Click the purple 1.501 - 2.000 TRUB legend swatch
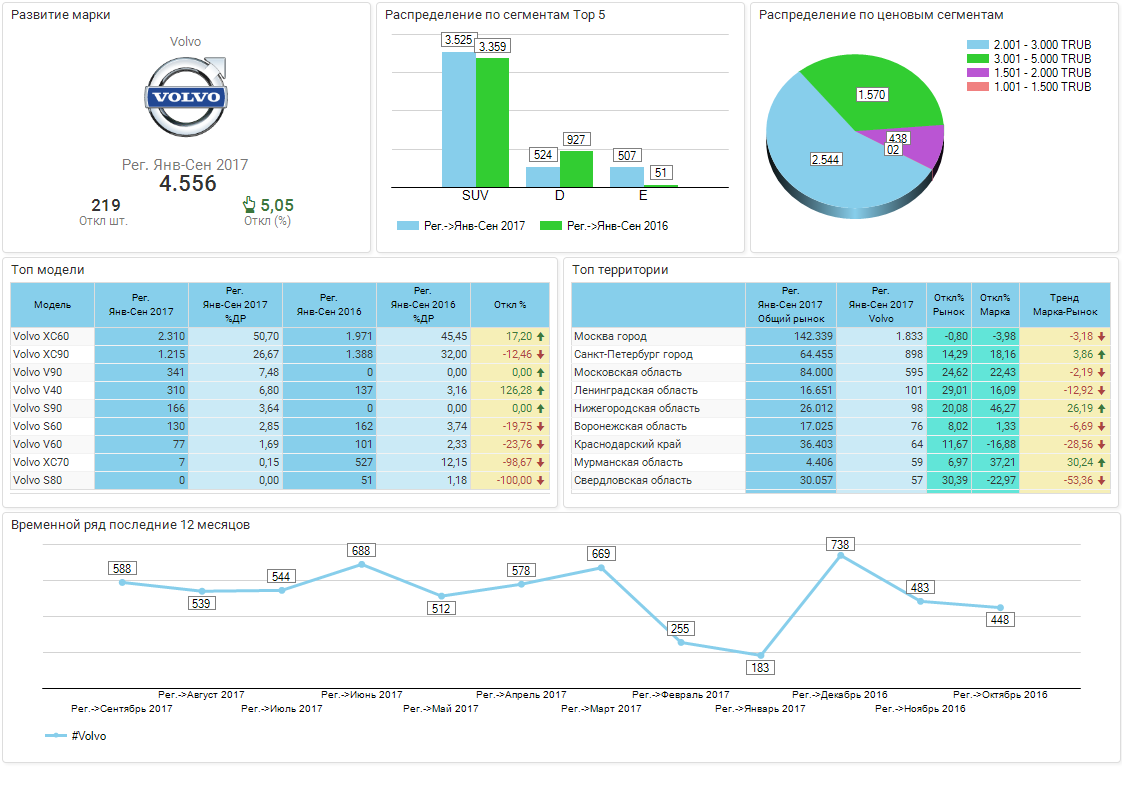 [977, 73]
